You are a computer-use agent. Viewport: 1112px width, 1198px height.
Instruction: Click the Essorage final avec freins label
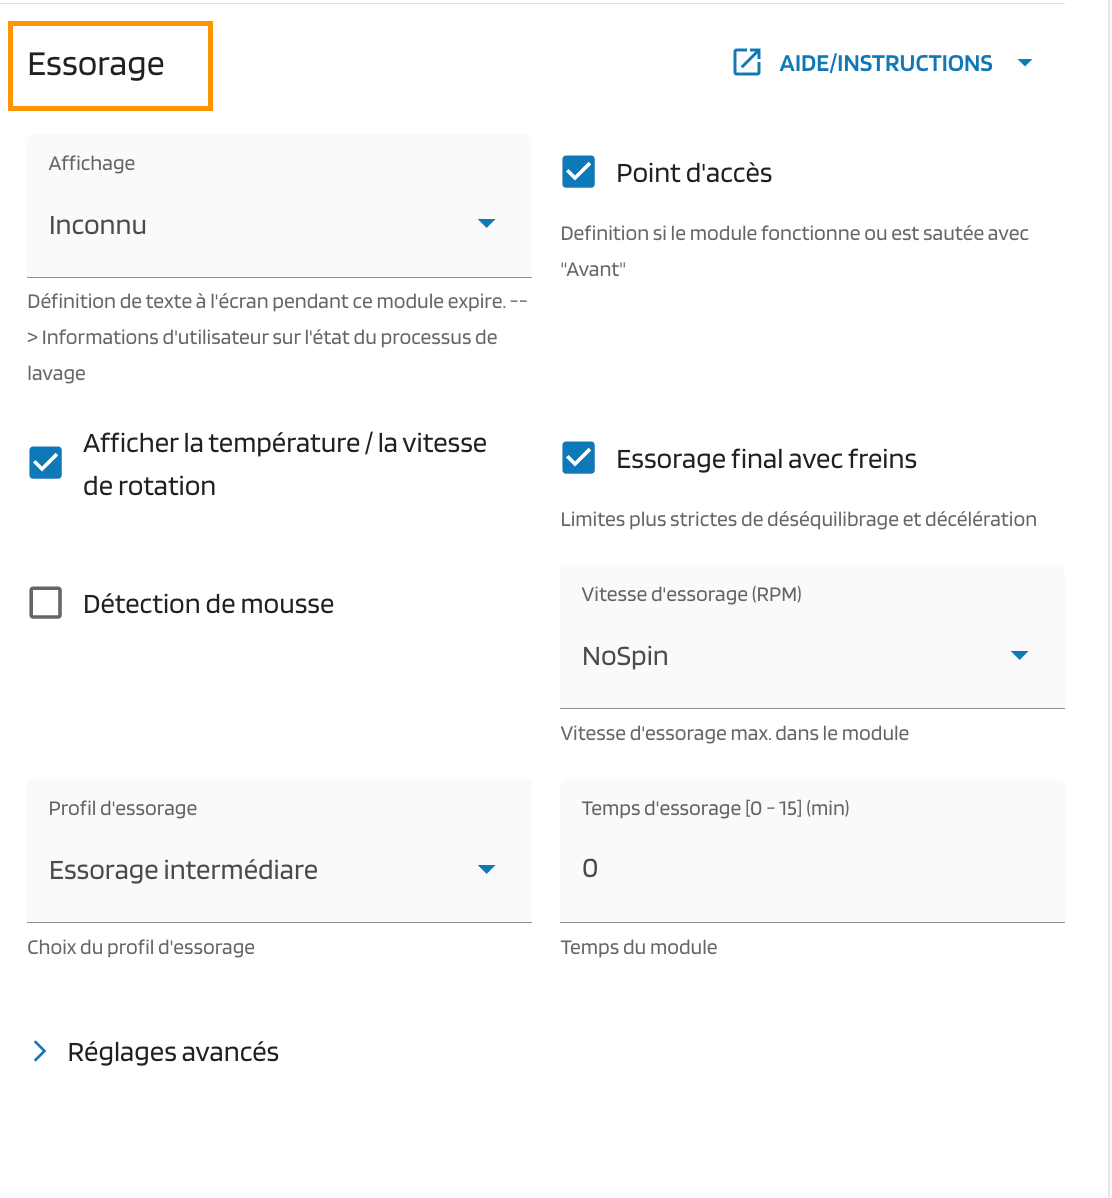(x=766, y=459)
